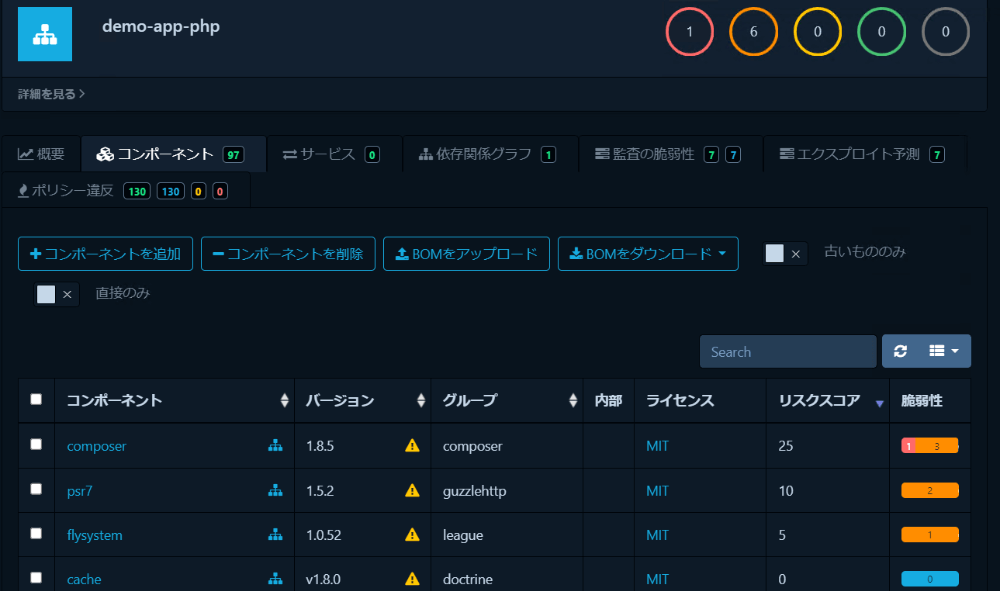Click the orange high severity circle showing 6
This screenshot has width=1000, height=591.
pyautogui.click(x=754, y=32)
